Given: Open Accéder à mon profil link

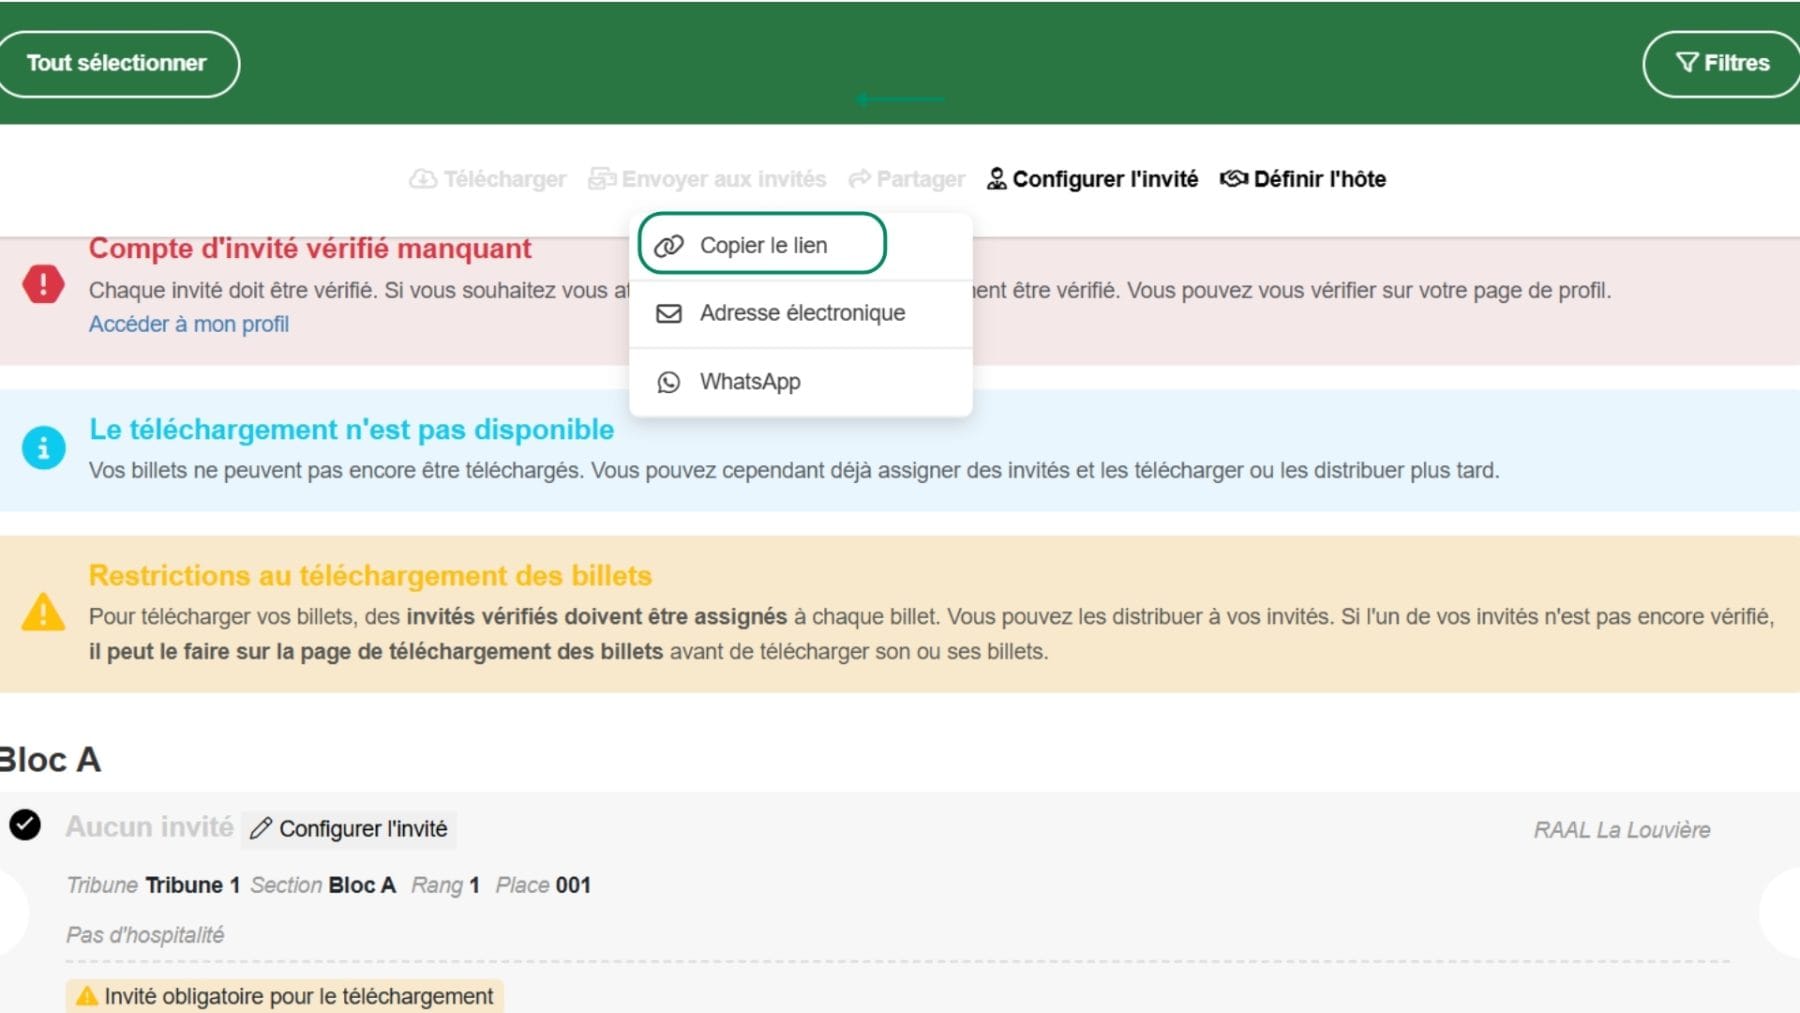Looking at the screenshot, I should tap(189, 324).
